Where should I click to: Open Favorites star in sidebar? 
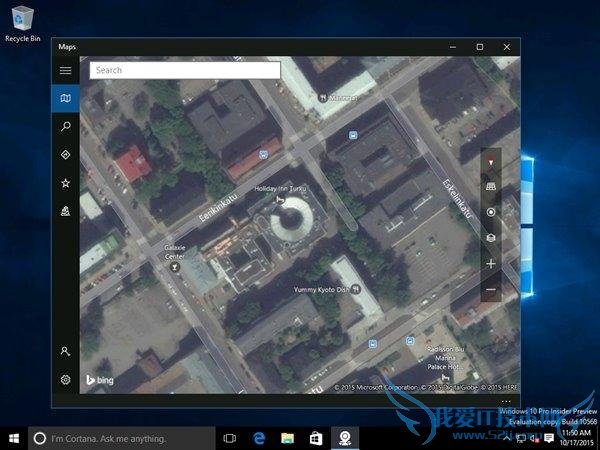click(x=65, y=183)
